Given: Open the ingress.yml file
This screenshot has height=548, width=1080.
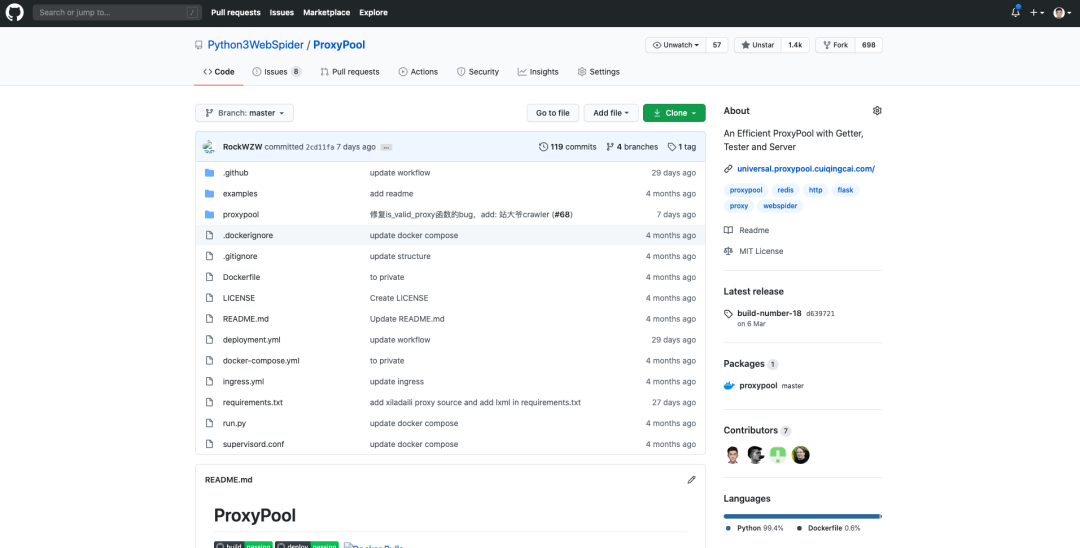Looking at the screenshot, I should [x=244, y=381].
